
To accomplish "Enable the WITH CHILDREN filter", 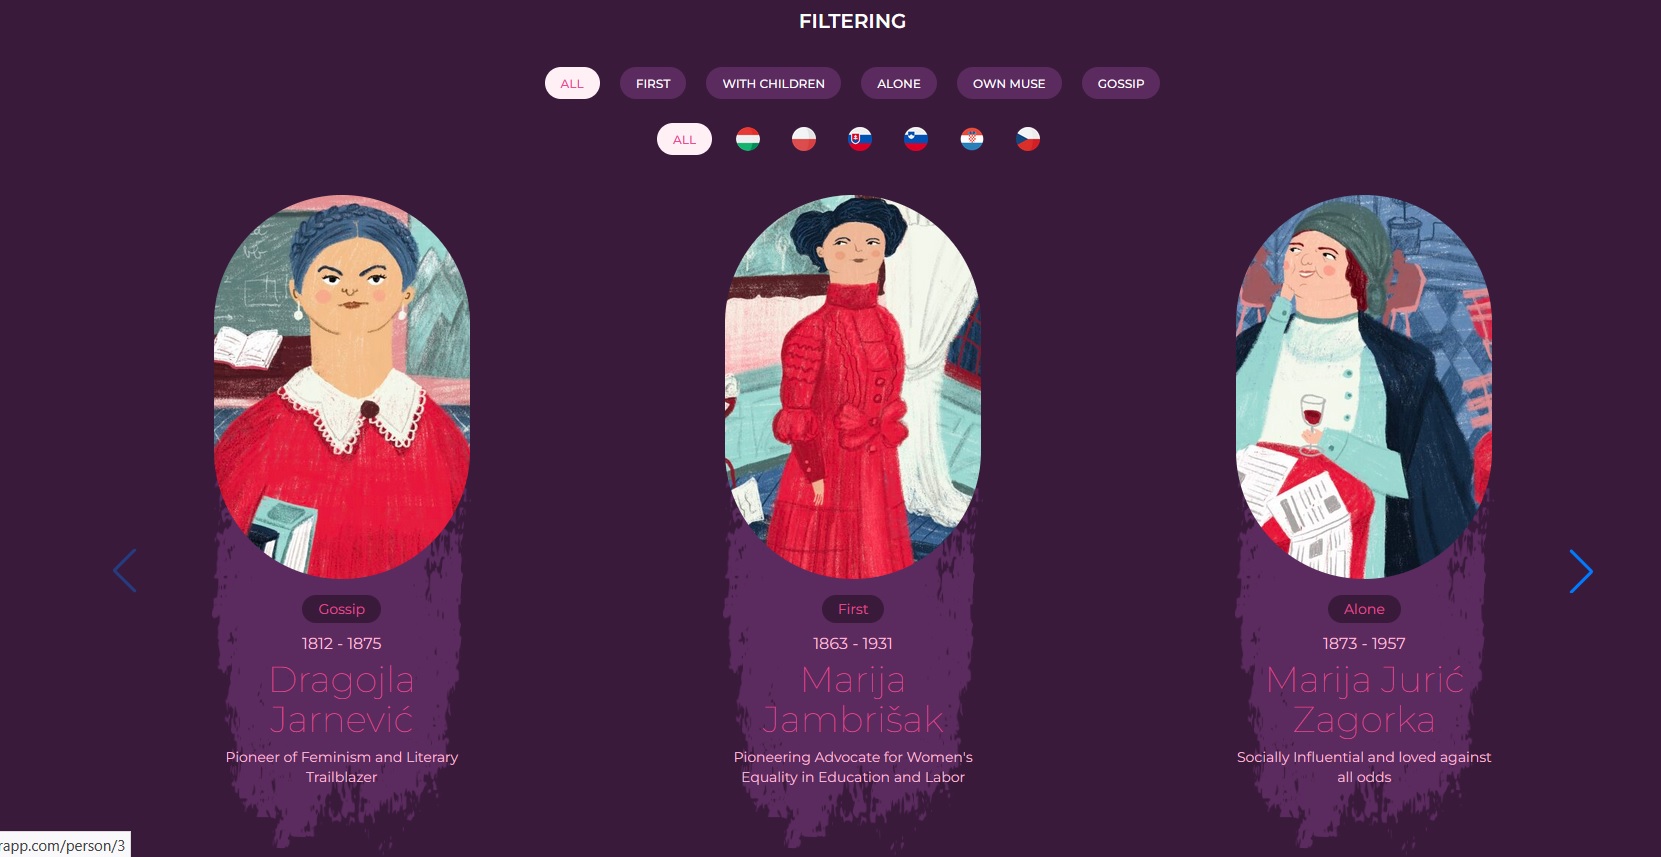I will [774, 83].
